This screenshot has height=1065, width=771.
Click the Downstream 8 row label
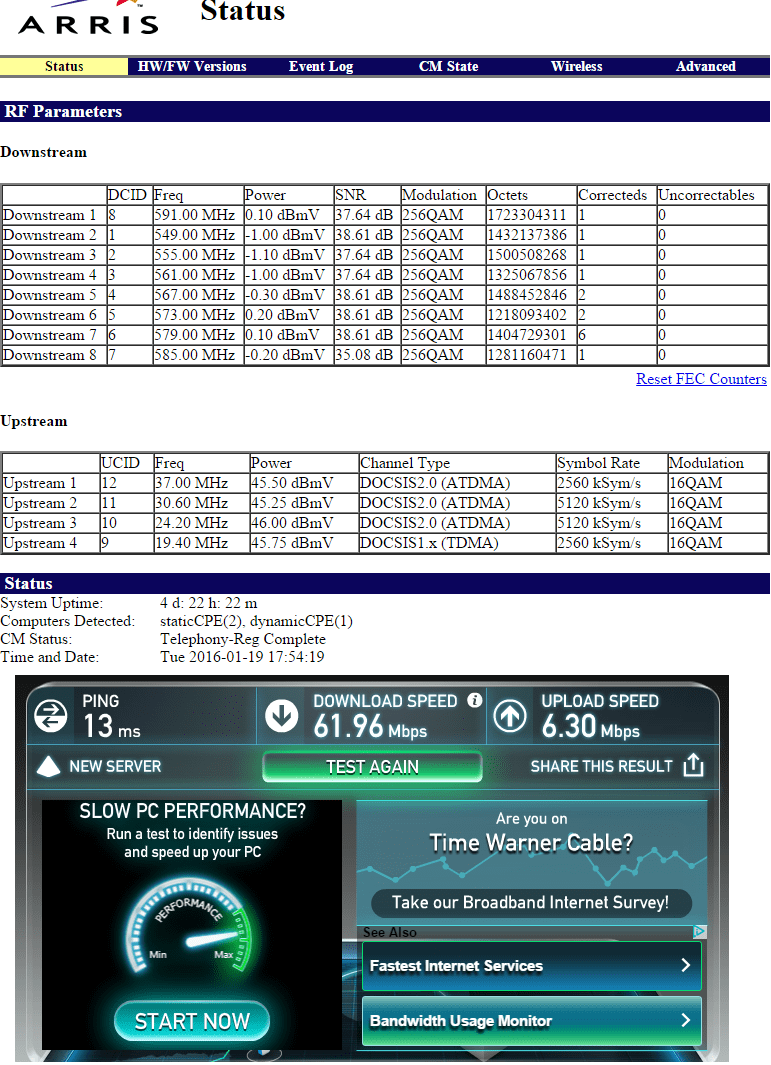[x=50, y=355]
